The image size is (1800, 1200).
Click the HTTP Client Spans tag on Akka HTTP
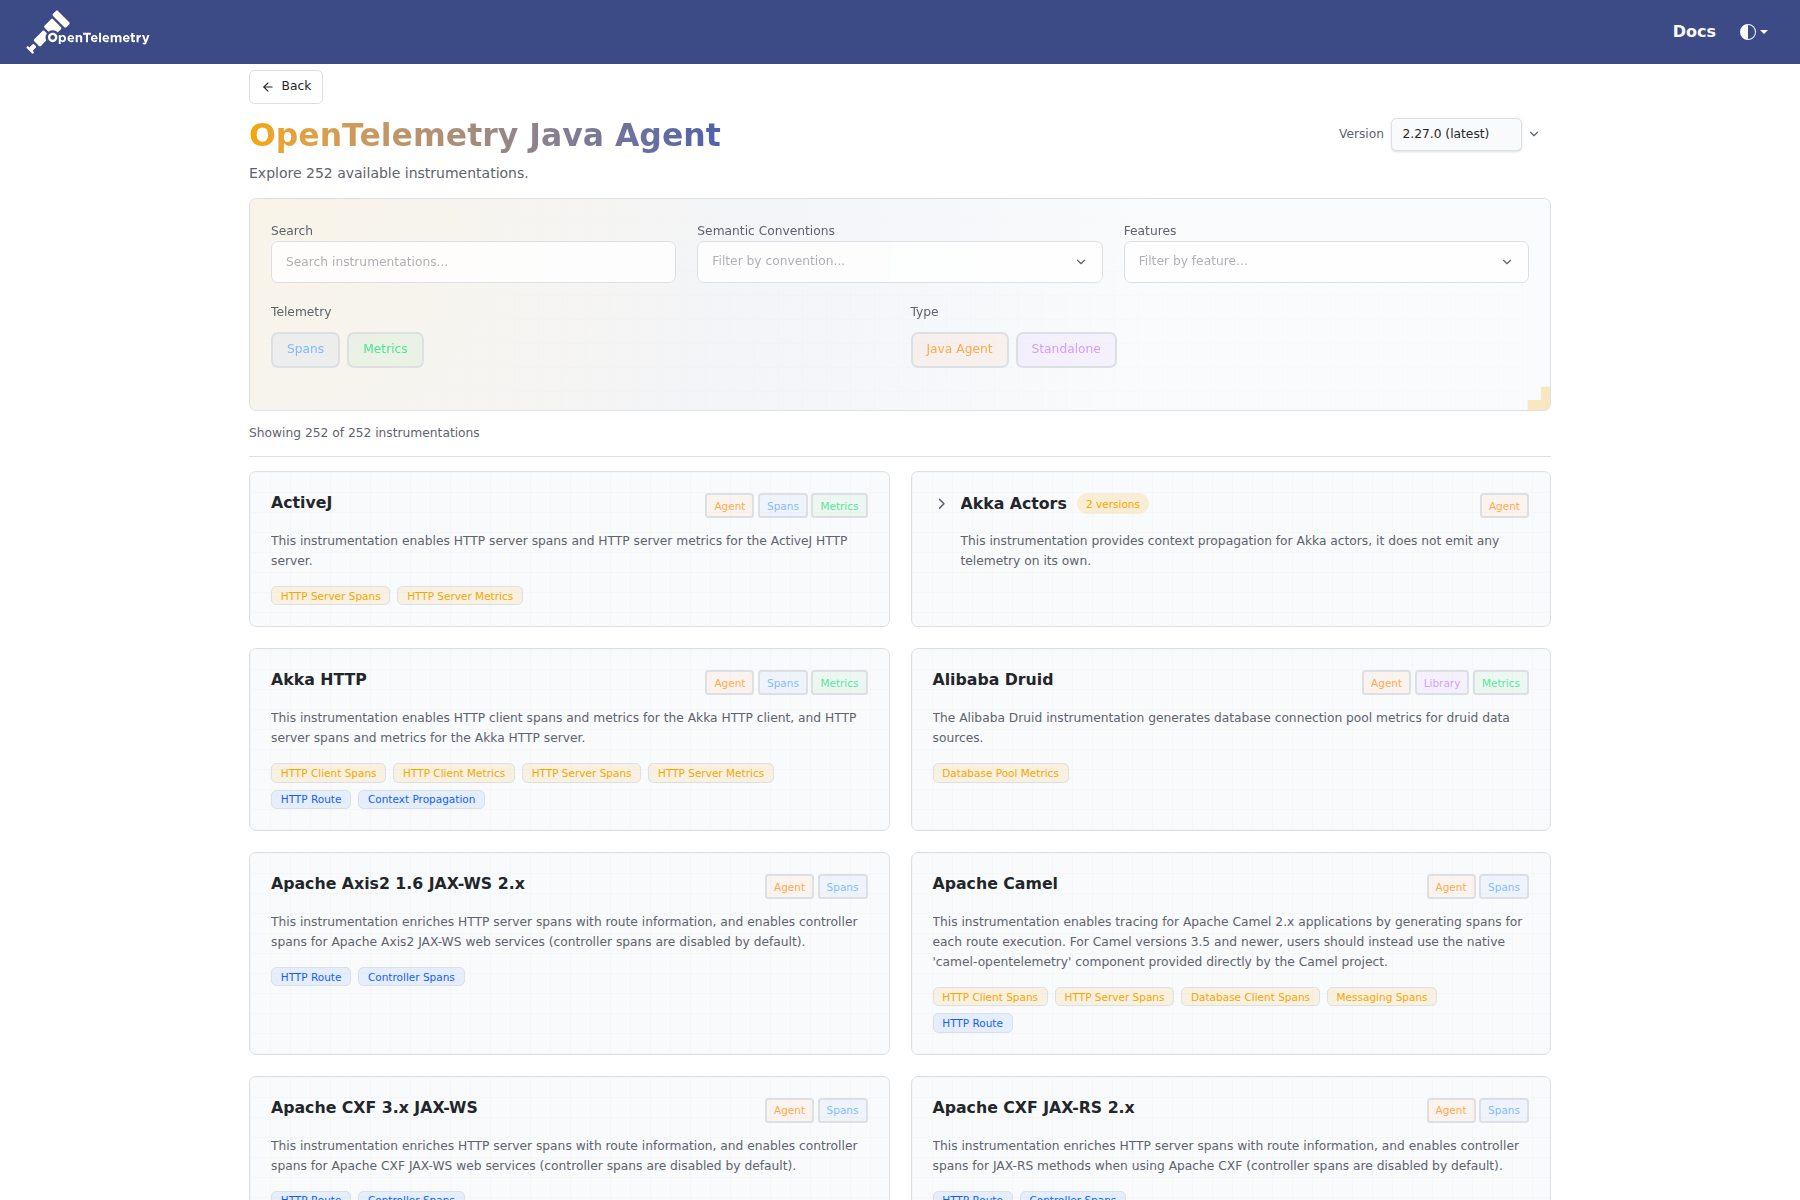pyautogui.click(x=328, y=773)
